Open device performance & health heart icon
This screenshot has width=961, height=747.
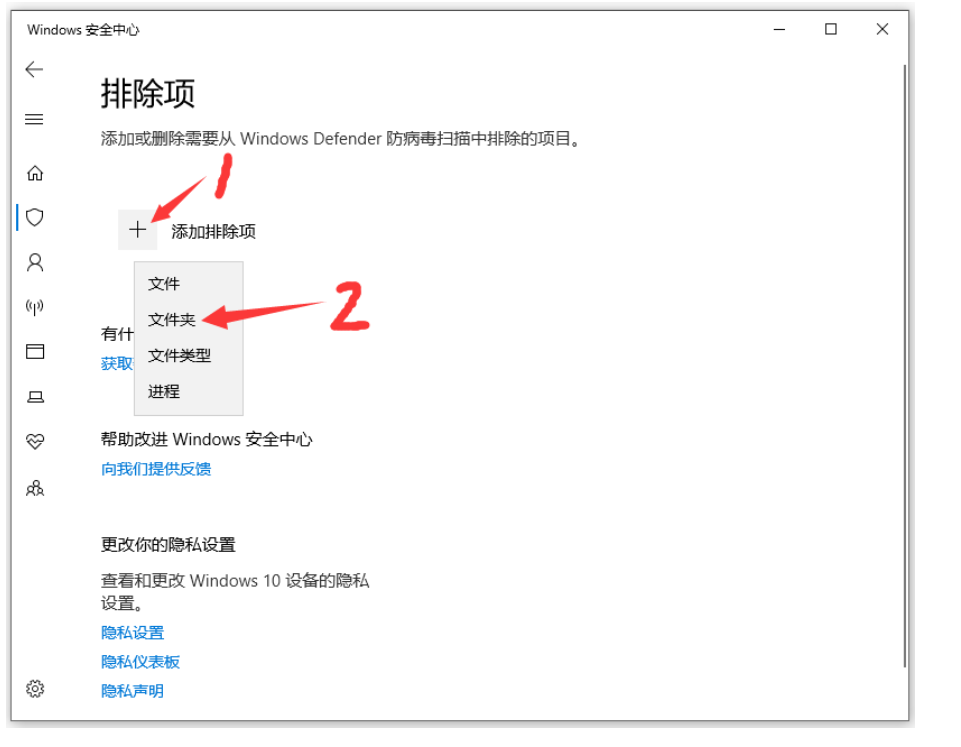pos(35,442)
